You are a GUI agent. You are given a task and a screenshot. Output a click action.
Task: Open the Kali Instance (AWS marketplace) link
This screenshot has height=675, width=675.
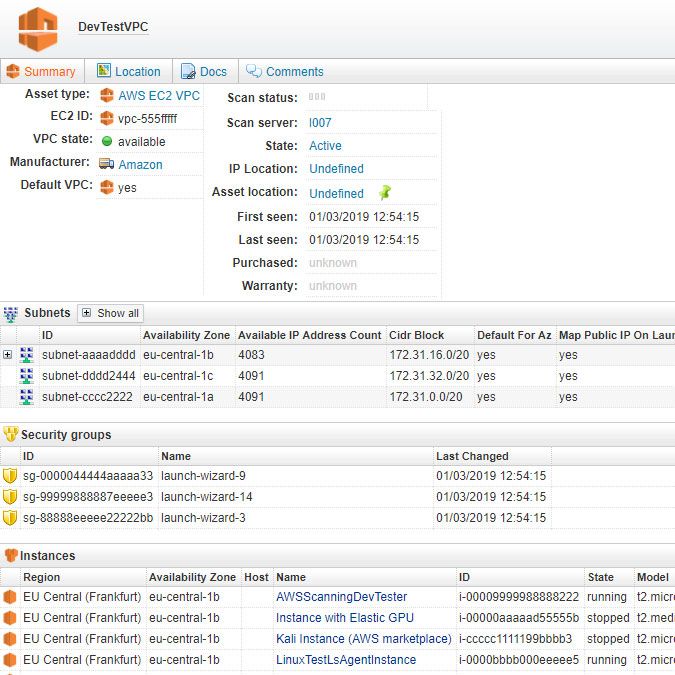tap(363, 638)
